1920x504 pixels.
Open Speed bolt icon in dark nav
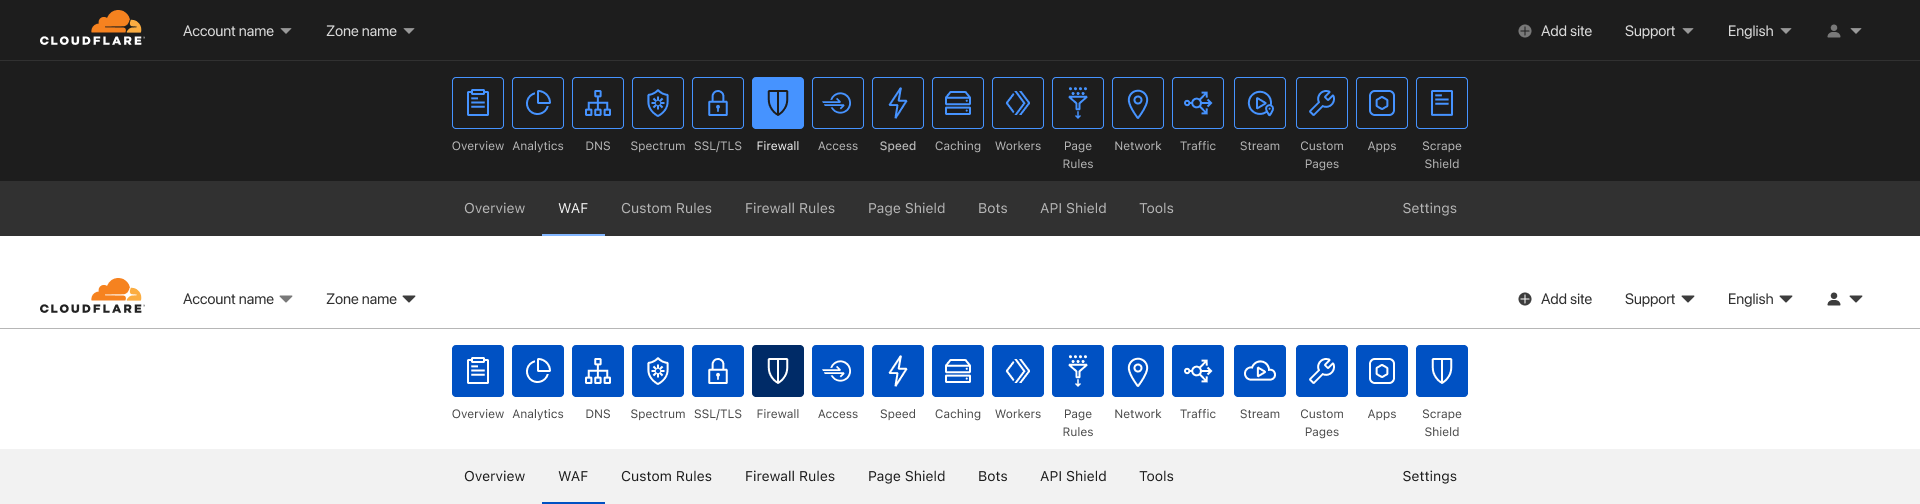click(898, 103)
